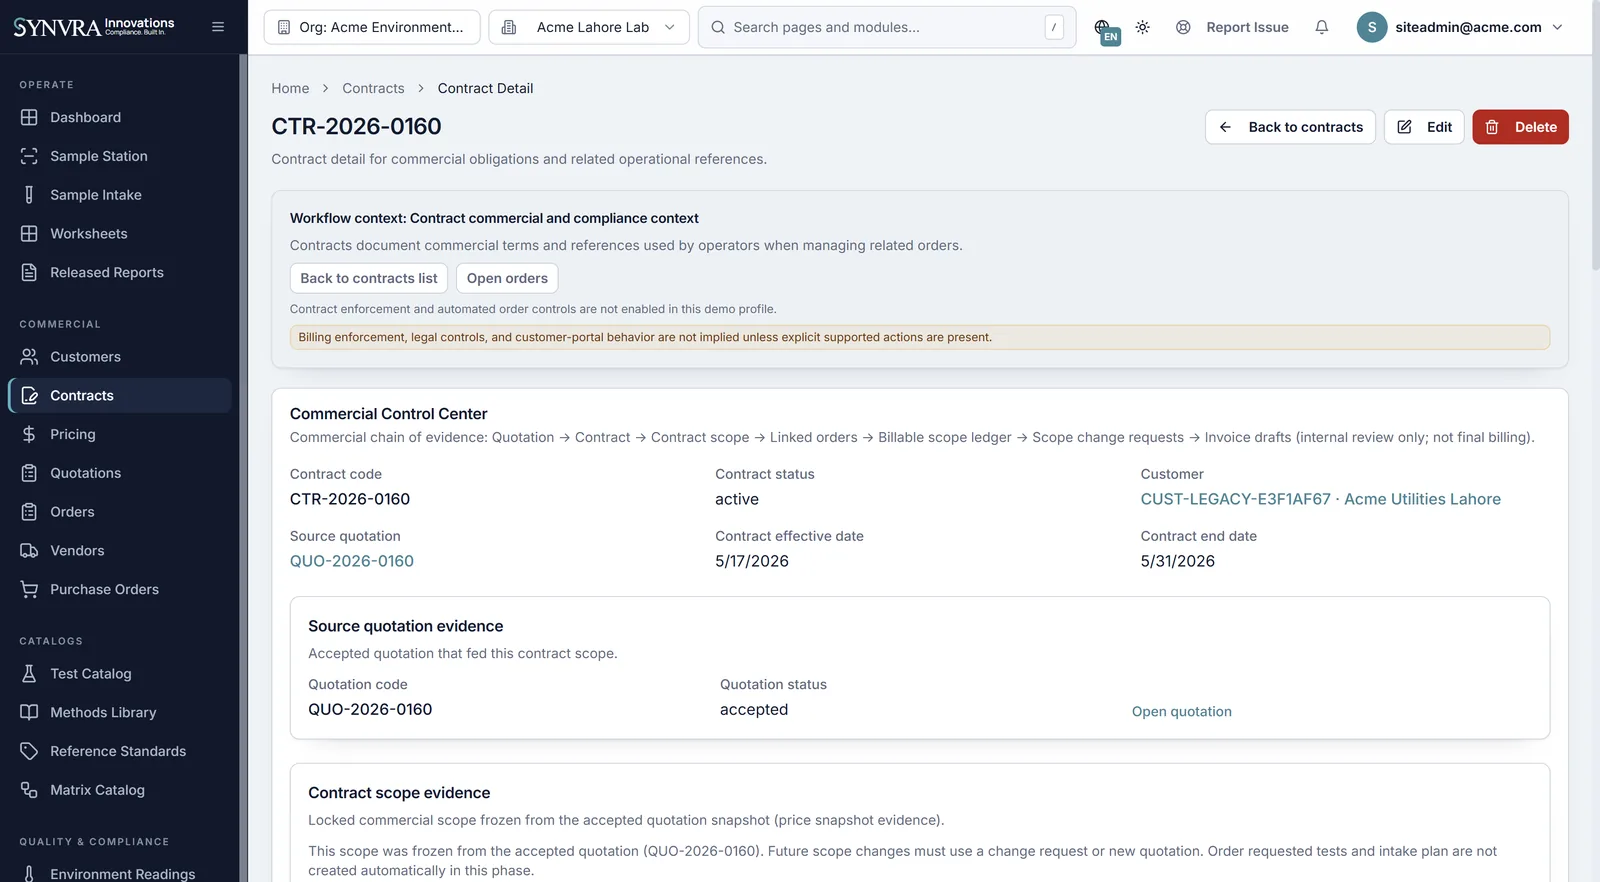Click the red Delete button
This screenshot has width=1600, height=882.
[x=1520, y=127]
